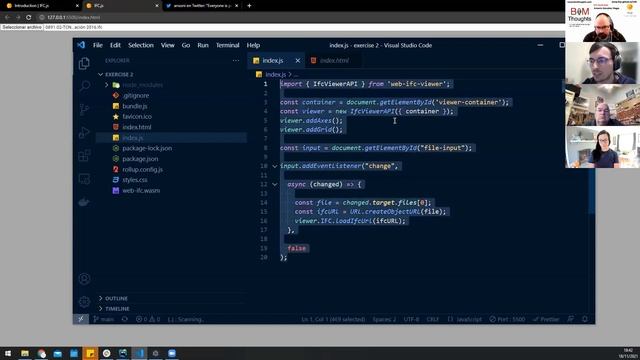
Task: Click the main branch status item
Action: (103, 319)
